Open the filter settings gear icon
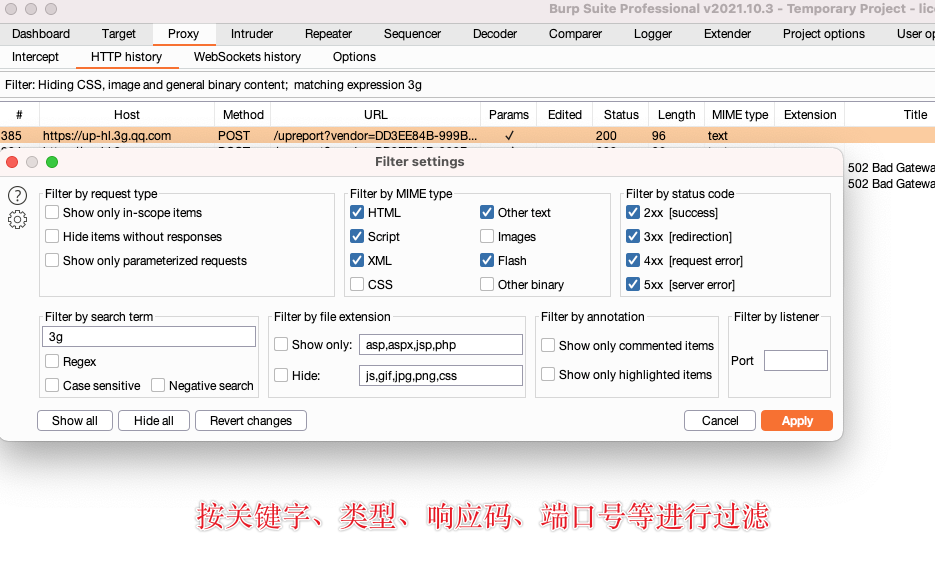 tap(17, 220)
